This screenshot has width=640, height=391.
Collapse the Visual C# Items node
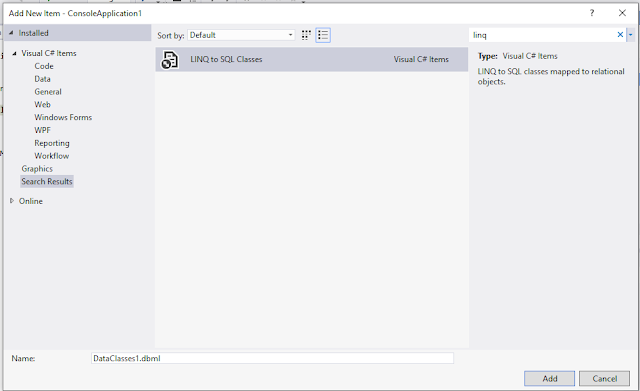point(14,53)
